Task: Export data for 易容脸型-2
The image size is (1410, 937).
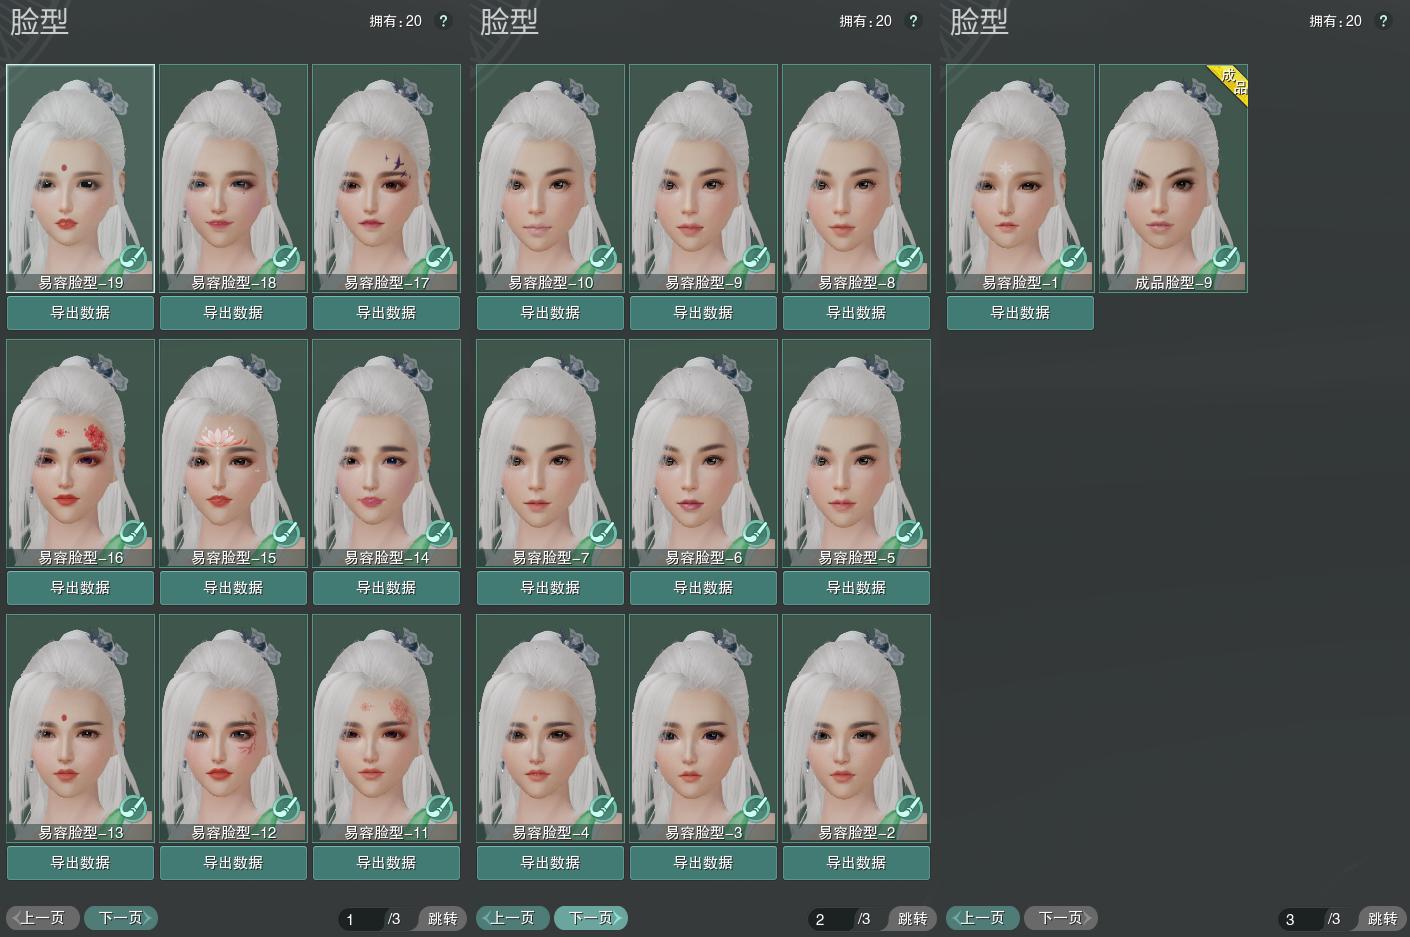Action: pos(857,863)
